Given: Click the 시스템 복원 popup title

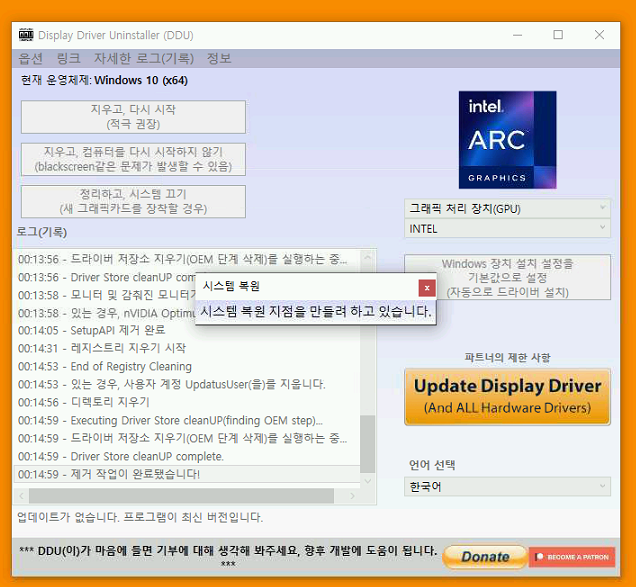Looking at the screenshot, I should [231, 286].
